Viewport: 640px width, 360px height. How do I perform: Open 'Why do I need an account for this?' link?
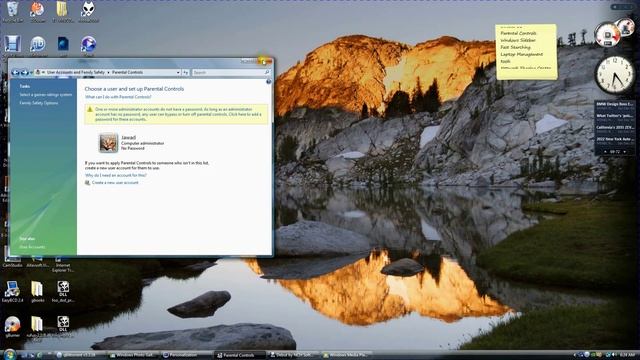coord(116,175)
